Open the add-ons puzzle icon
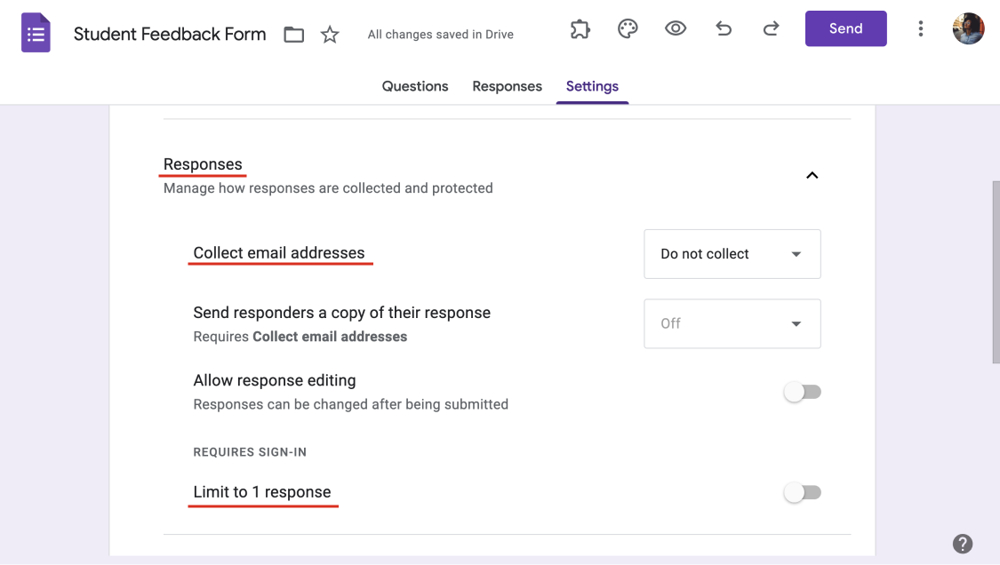1000x565 pixels. tap(580, 29)
